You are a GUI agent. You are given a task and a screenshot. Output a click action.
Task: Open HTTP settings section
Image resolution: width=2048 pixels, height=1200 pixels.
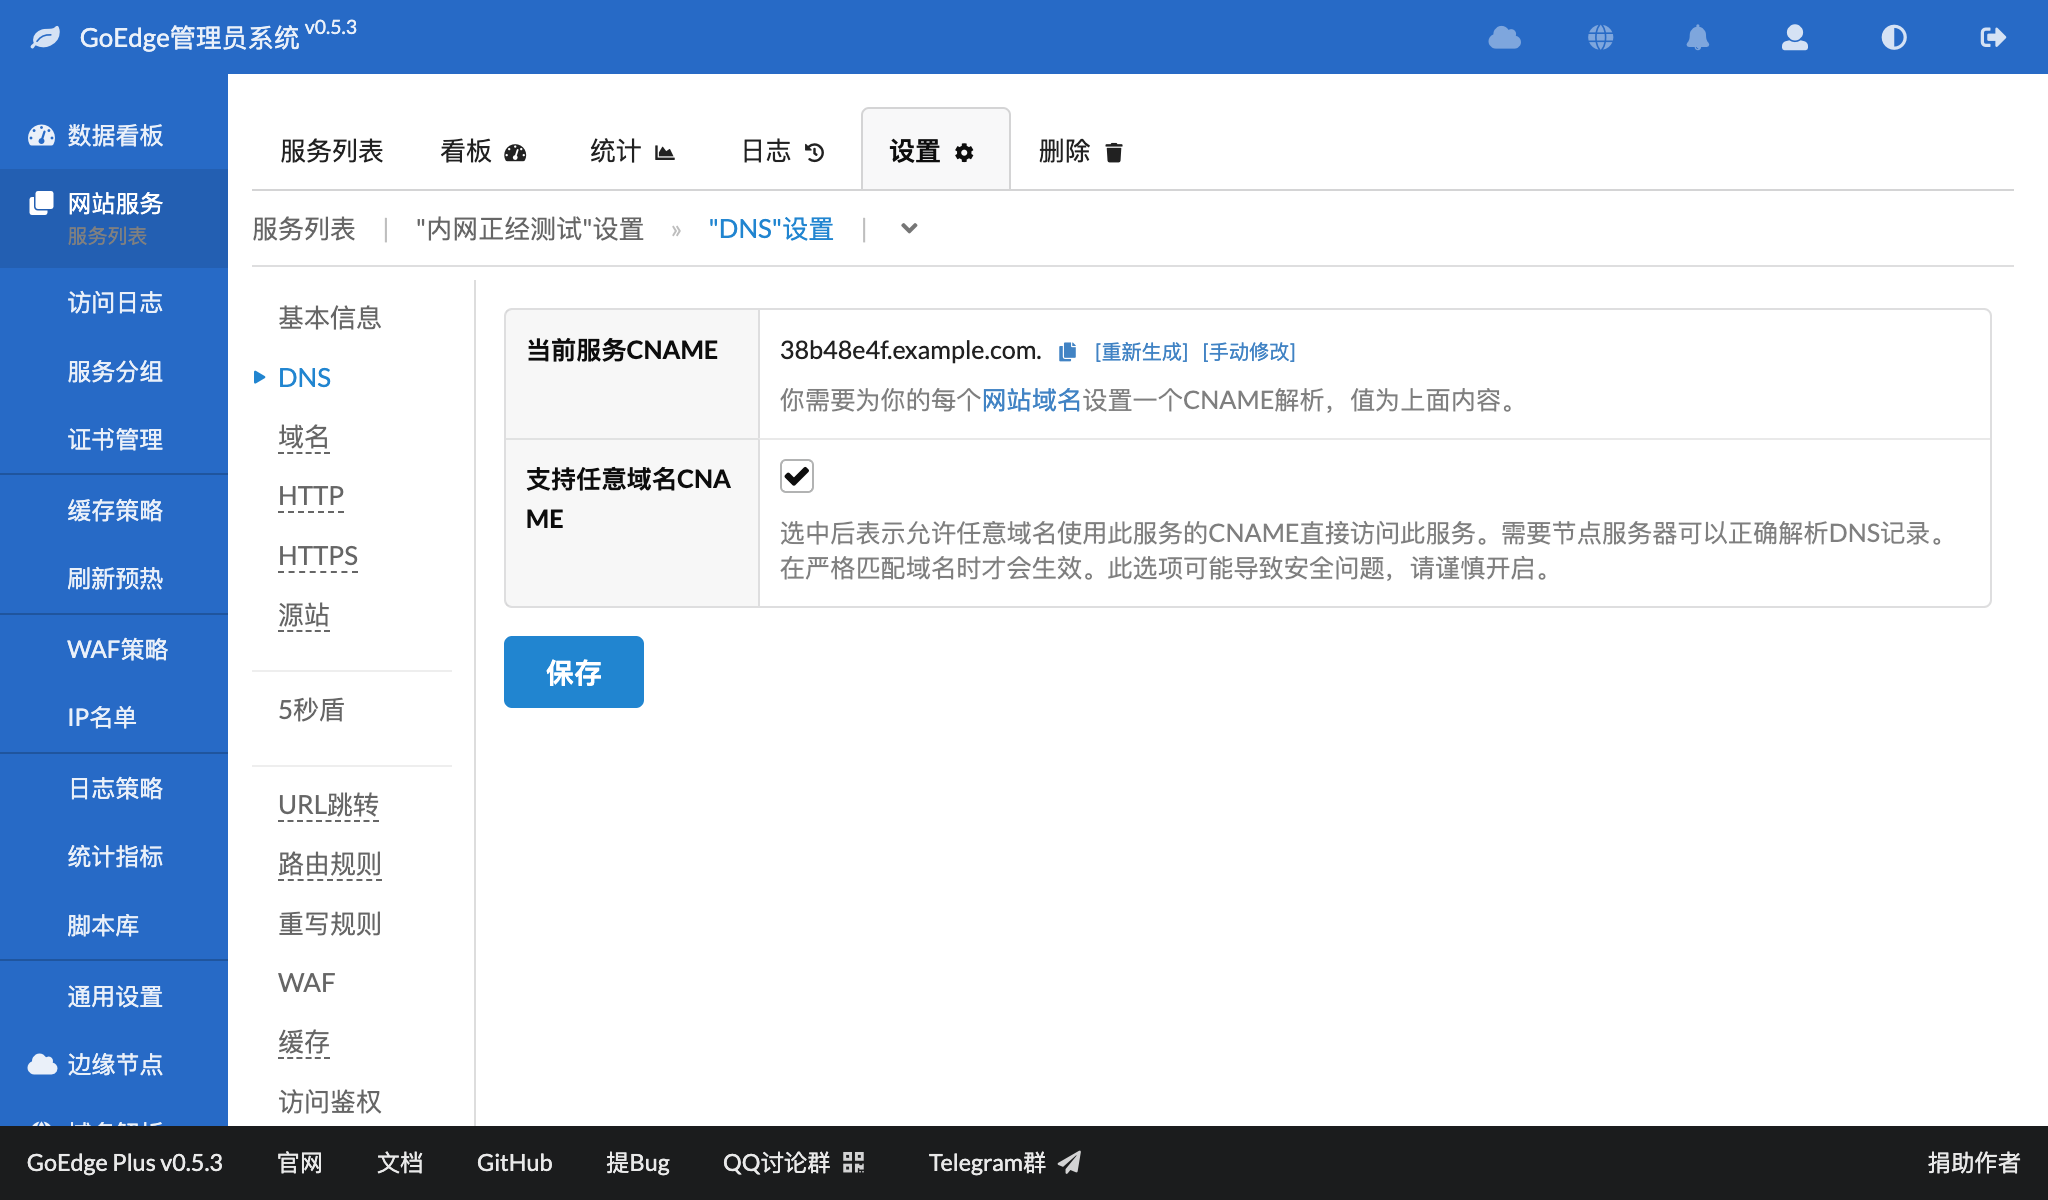(311, 496)
